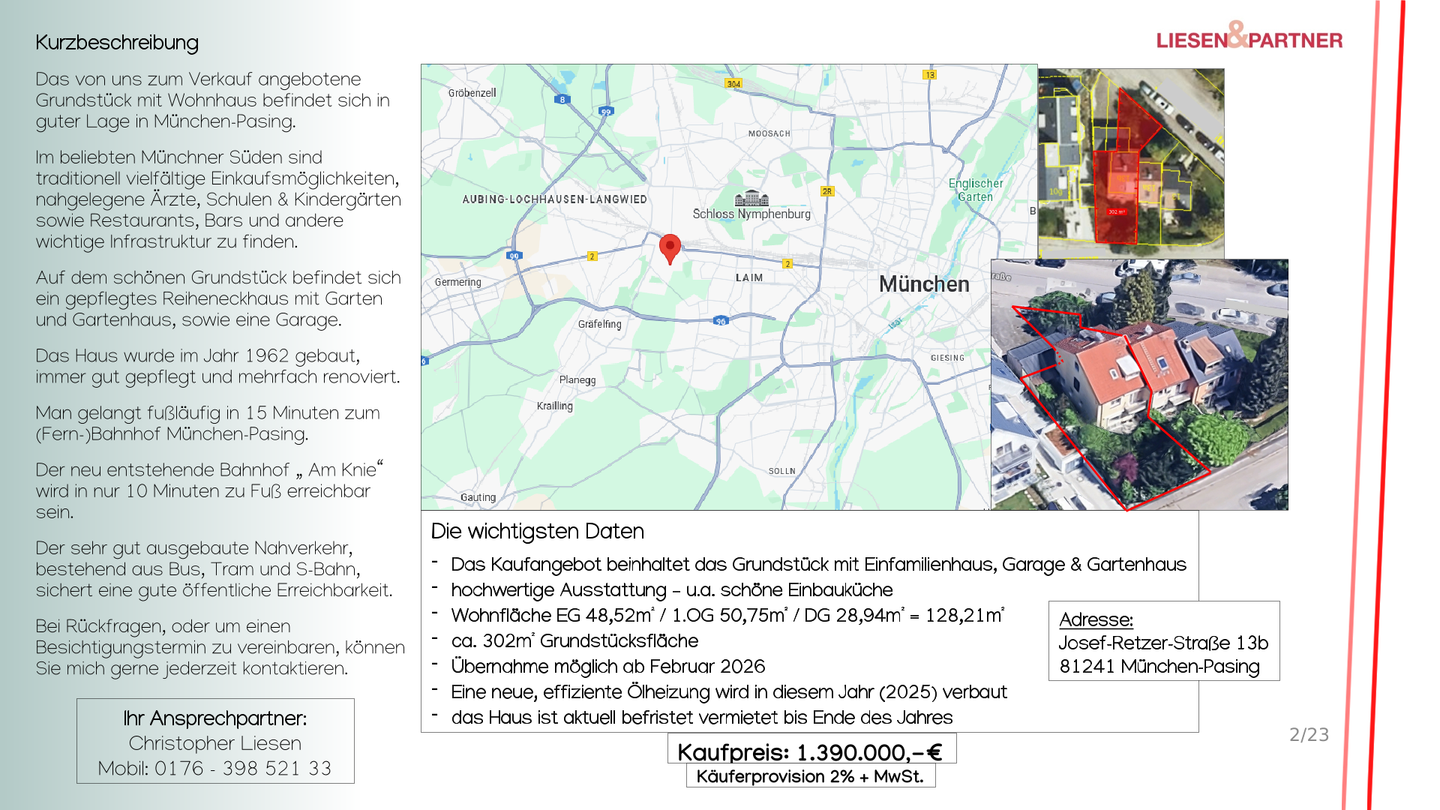Viewport: 1440px width, 810px height.
Task: Click the Josef-Retzer-Straße 13b address text
Action: point(1163,643)
